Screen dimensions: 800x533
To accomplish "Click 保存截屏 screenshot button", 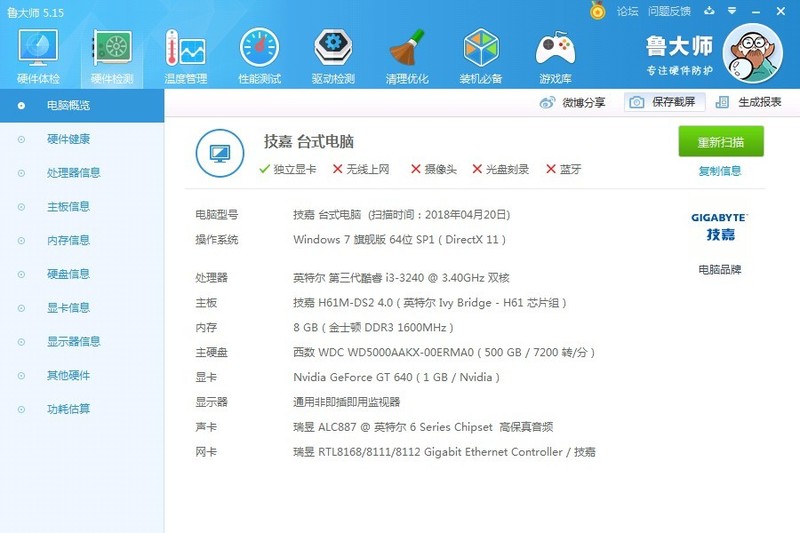I will (x=666, y=102).
